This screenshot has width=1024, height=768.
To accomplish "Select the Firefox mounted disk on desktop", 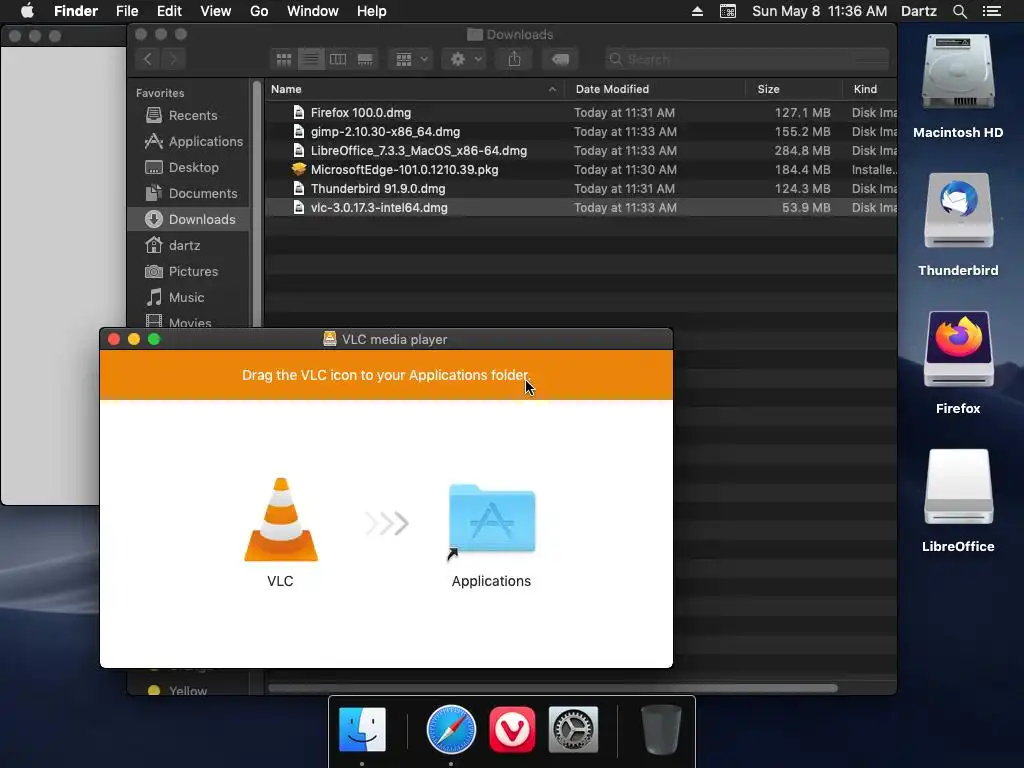I will 958,349.
